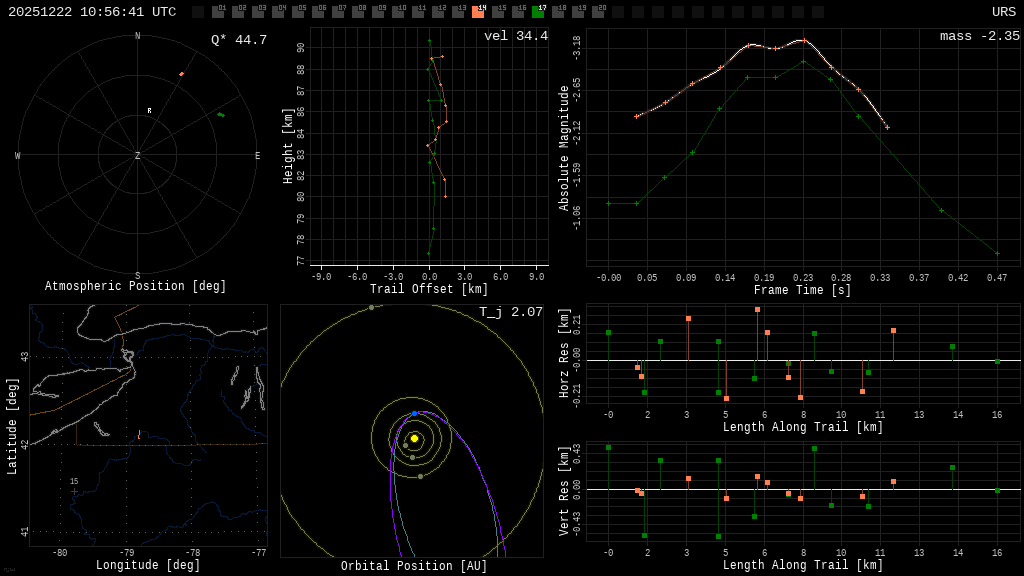Screen dimensions: 1024x576
Task: Click the R radiant marker on sky plot
Action: point(150,111)
